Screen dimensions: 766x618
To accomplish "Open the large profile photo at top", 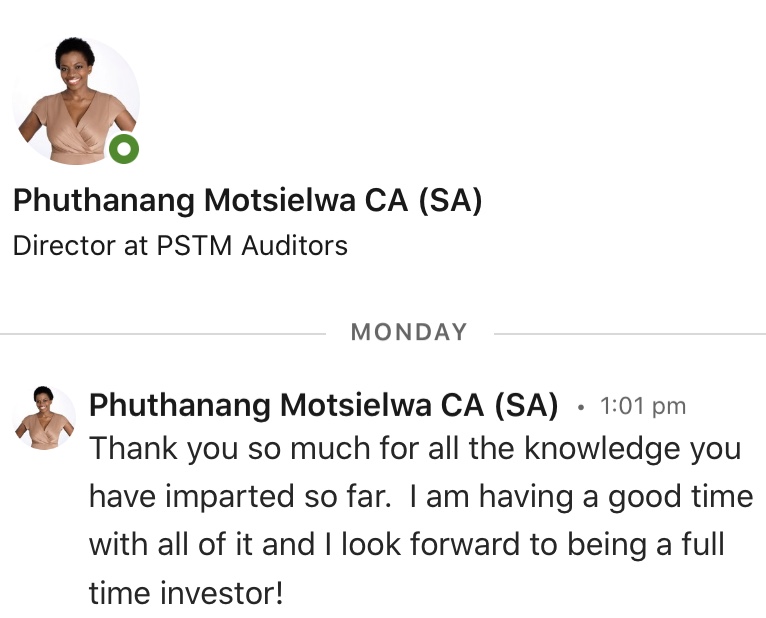I will pyautogui.click(x=76, y=101).
